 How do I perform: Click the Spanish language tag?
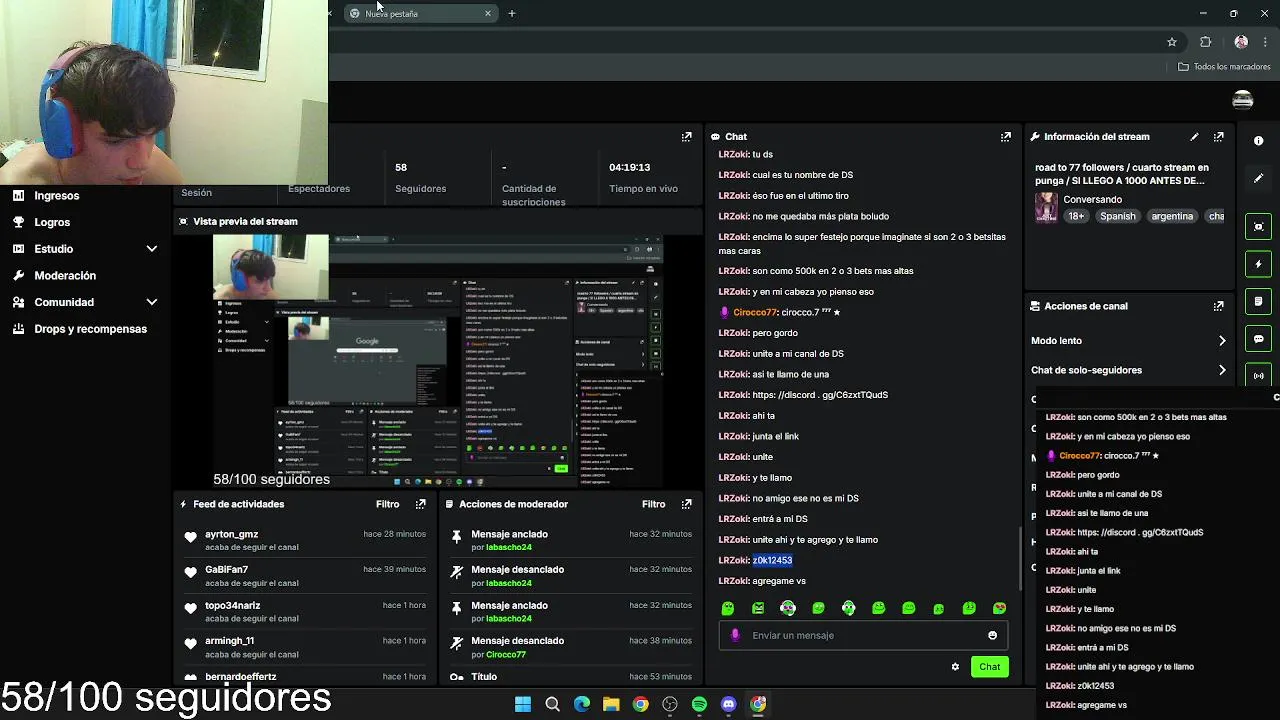(1117, 216)
